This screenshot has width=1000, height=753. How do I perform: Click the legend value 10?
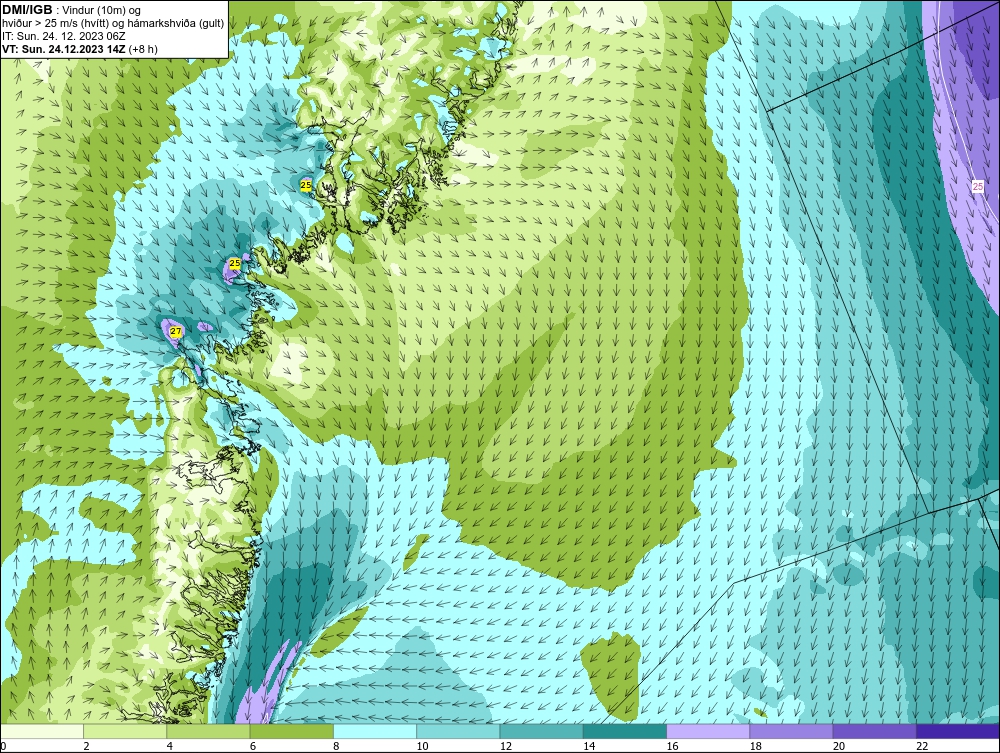click(x=422, y=746)
